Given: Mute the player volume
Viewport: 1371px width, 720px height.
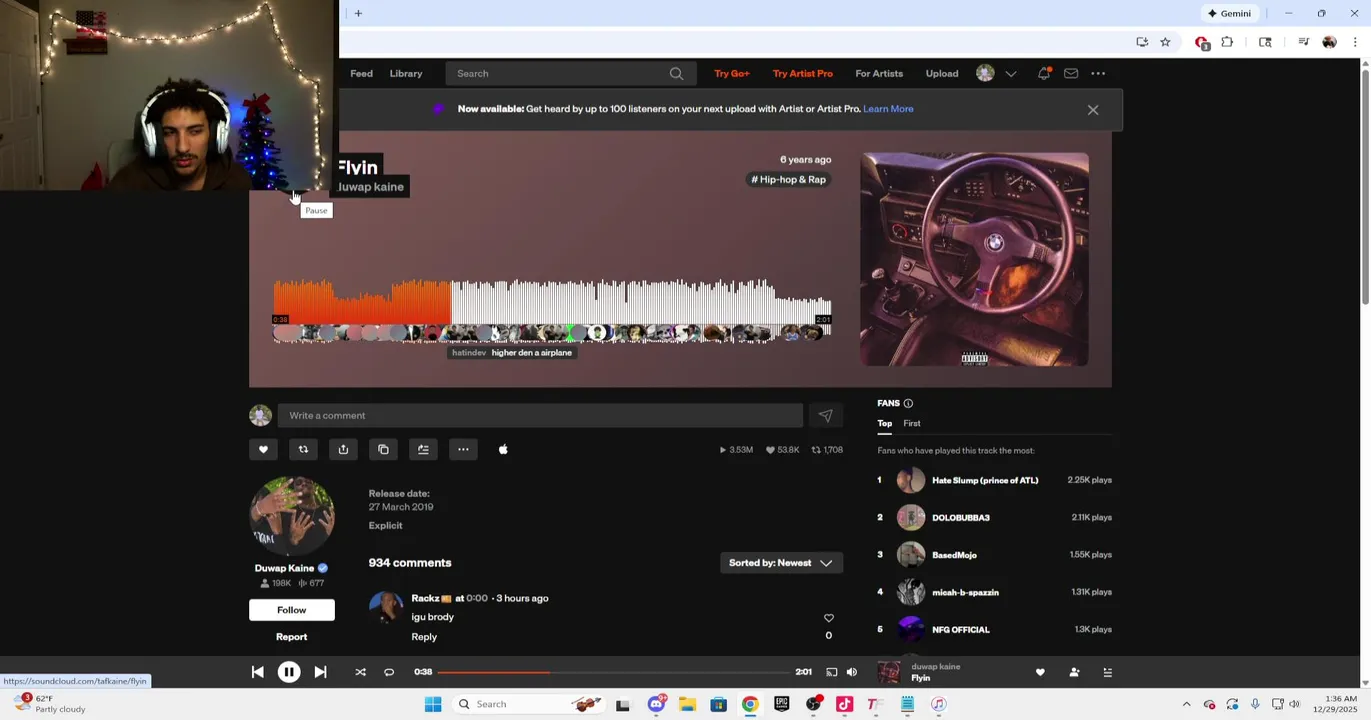Looking at the screenshot, I should click(852, 673).
